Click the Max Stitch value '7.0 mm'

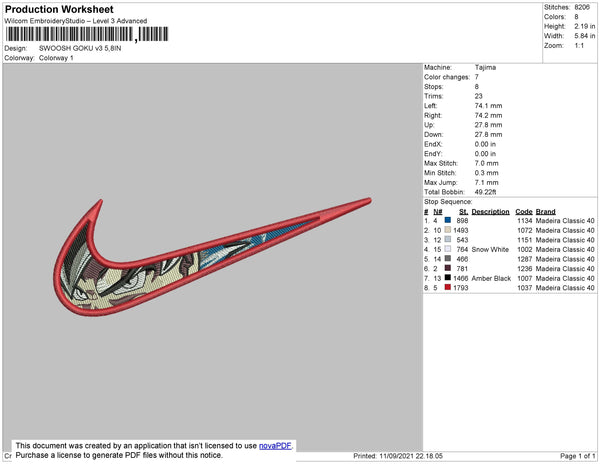tap(486, 163)
